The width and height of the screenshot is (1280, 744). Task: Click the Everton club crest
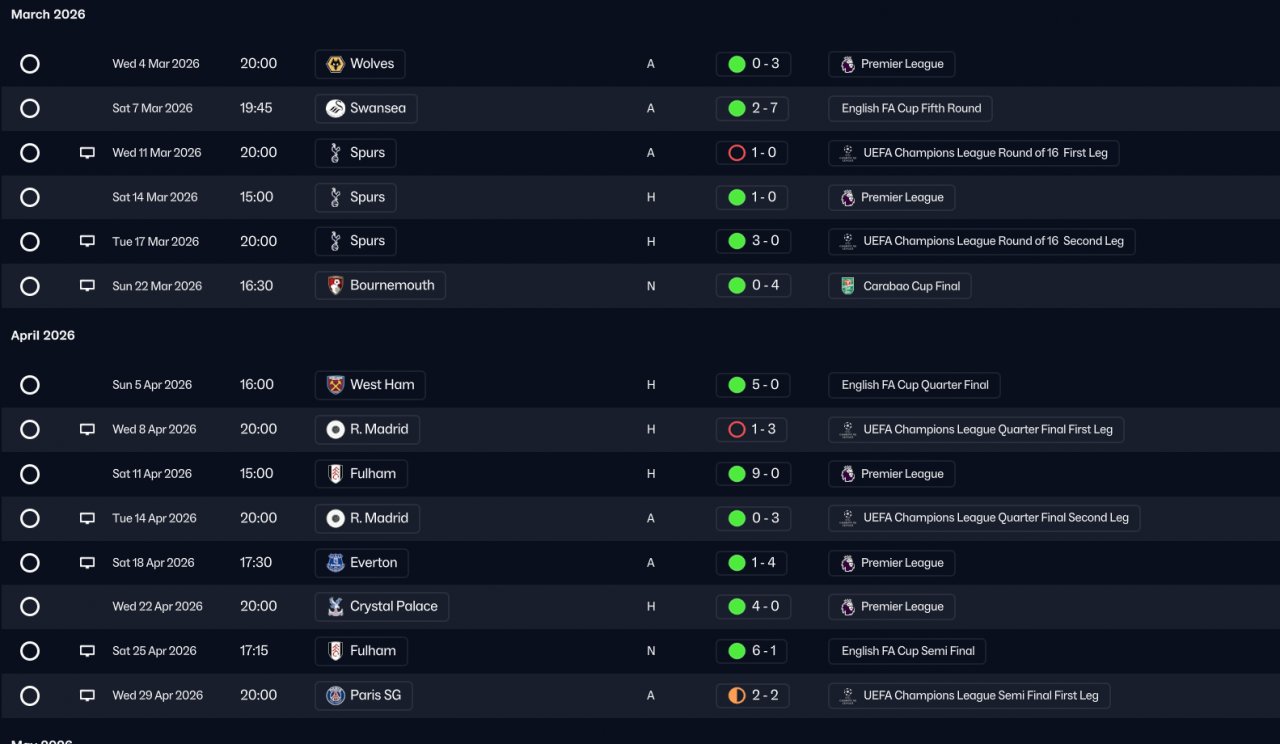pyautogui.click(x=336, y=563)
